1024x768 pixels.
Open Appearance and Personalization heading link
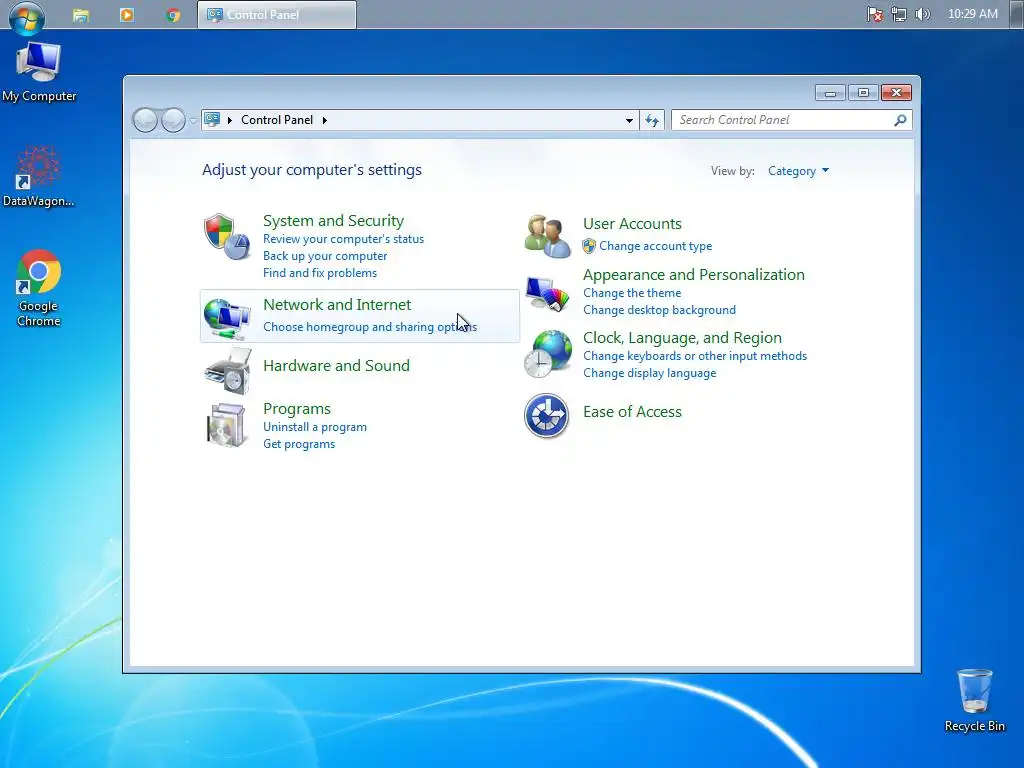click(694, 275)
